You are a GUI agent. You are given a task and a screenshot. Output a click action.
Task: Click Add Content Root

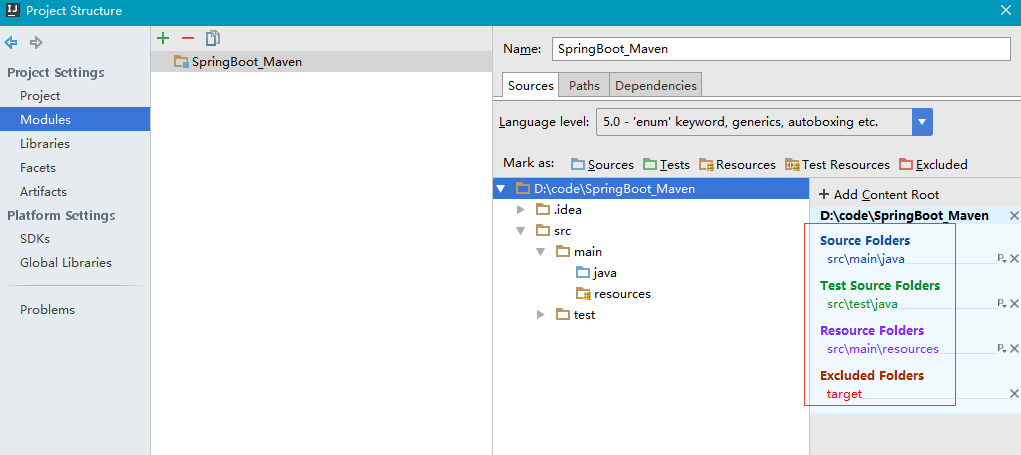879,195
